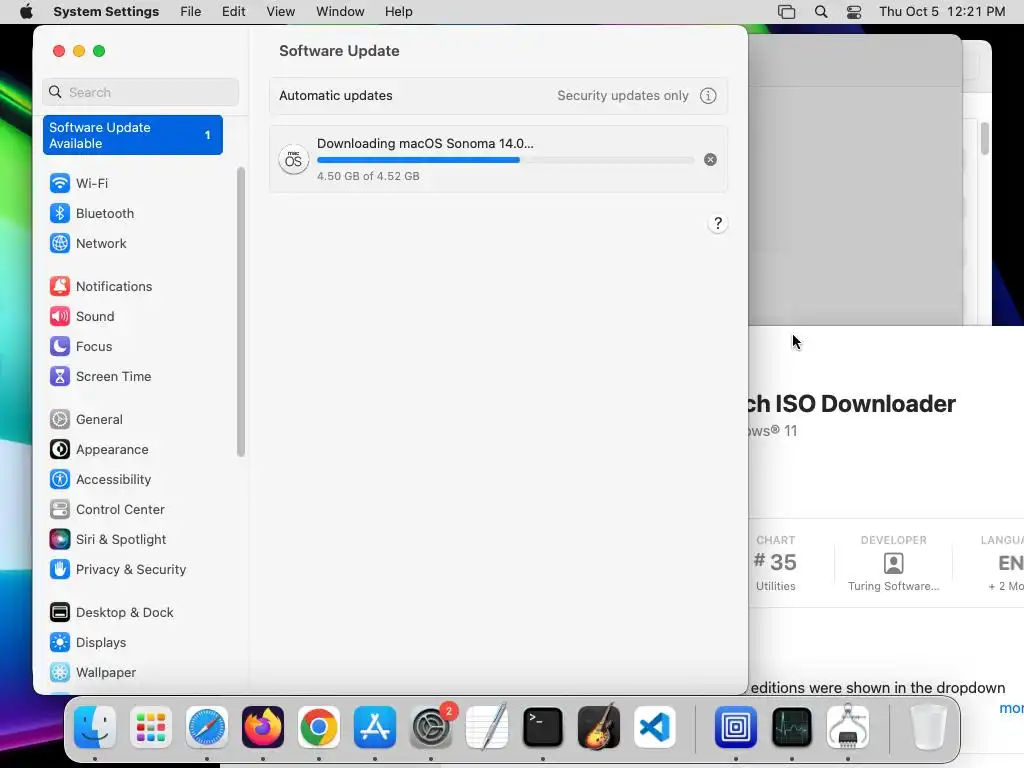This screenshot has height=768, width=1024.
Task: Open Wallpaper settings
Action: point(93,673)
